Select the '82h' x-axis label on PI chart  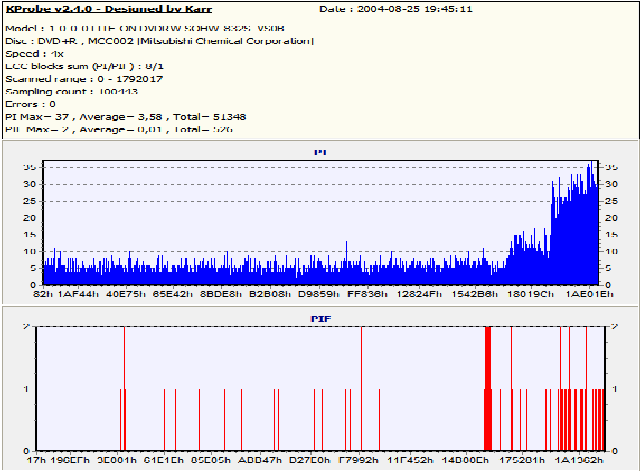[43, 294]
